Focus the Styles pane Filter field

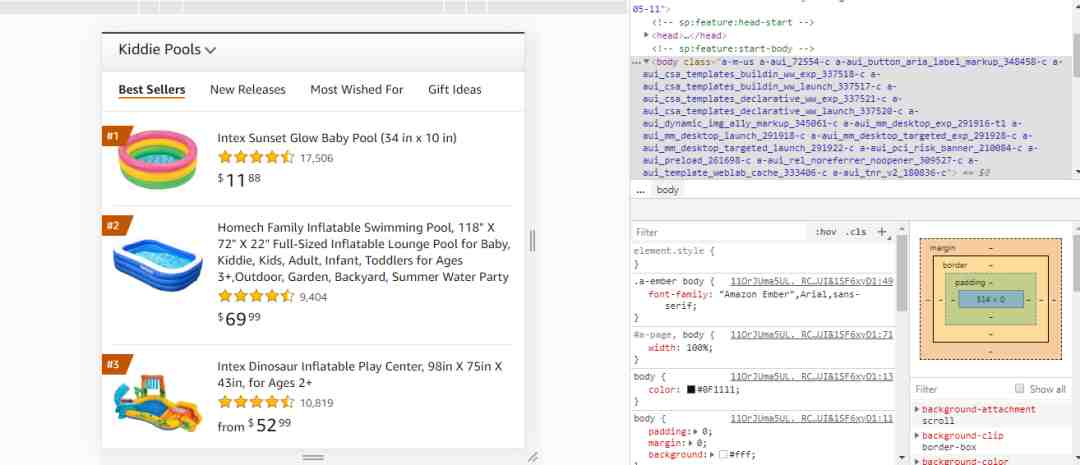[x=720, y=232]
